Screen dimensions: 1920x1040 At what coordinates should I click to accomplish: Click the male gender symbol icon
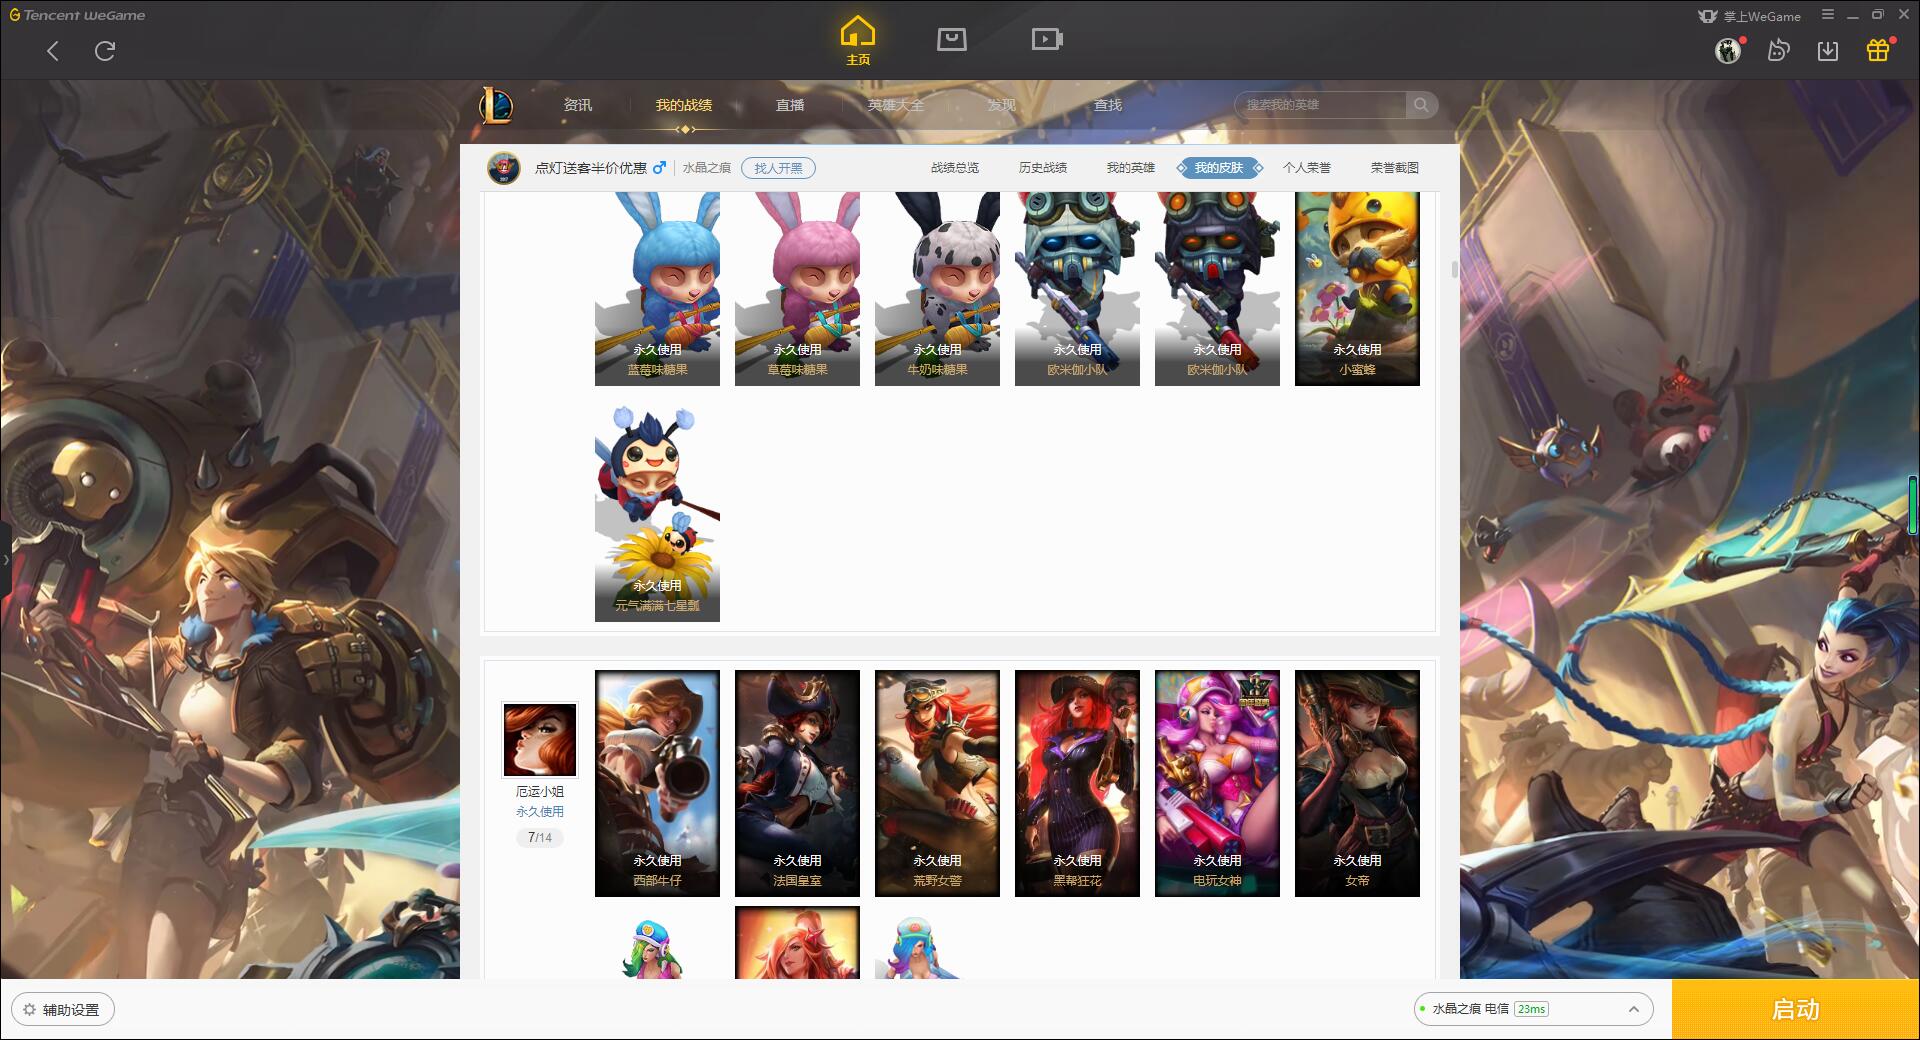tap(659, 168)
